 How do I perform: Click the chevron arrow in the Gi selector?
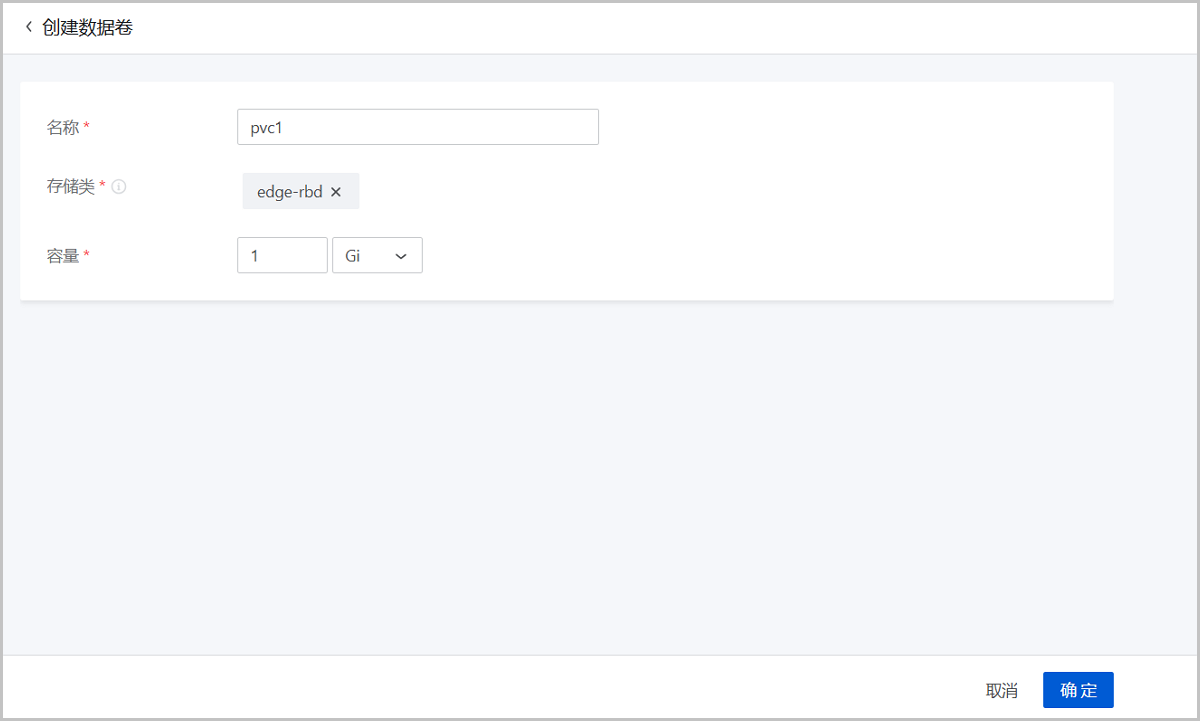(401, 256)
